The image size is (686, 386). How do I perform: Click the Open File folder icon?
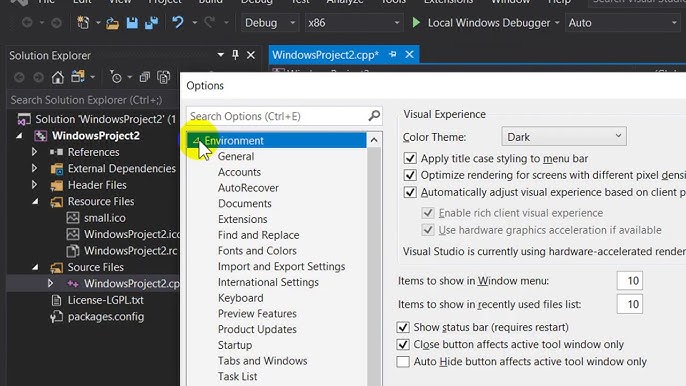coord(112,23)
